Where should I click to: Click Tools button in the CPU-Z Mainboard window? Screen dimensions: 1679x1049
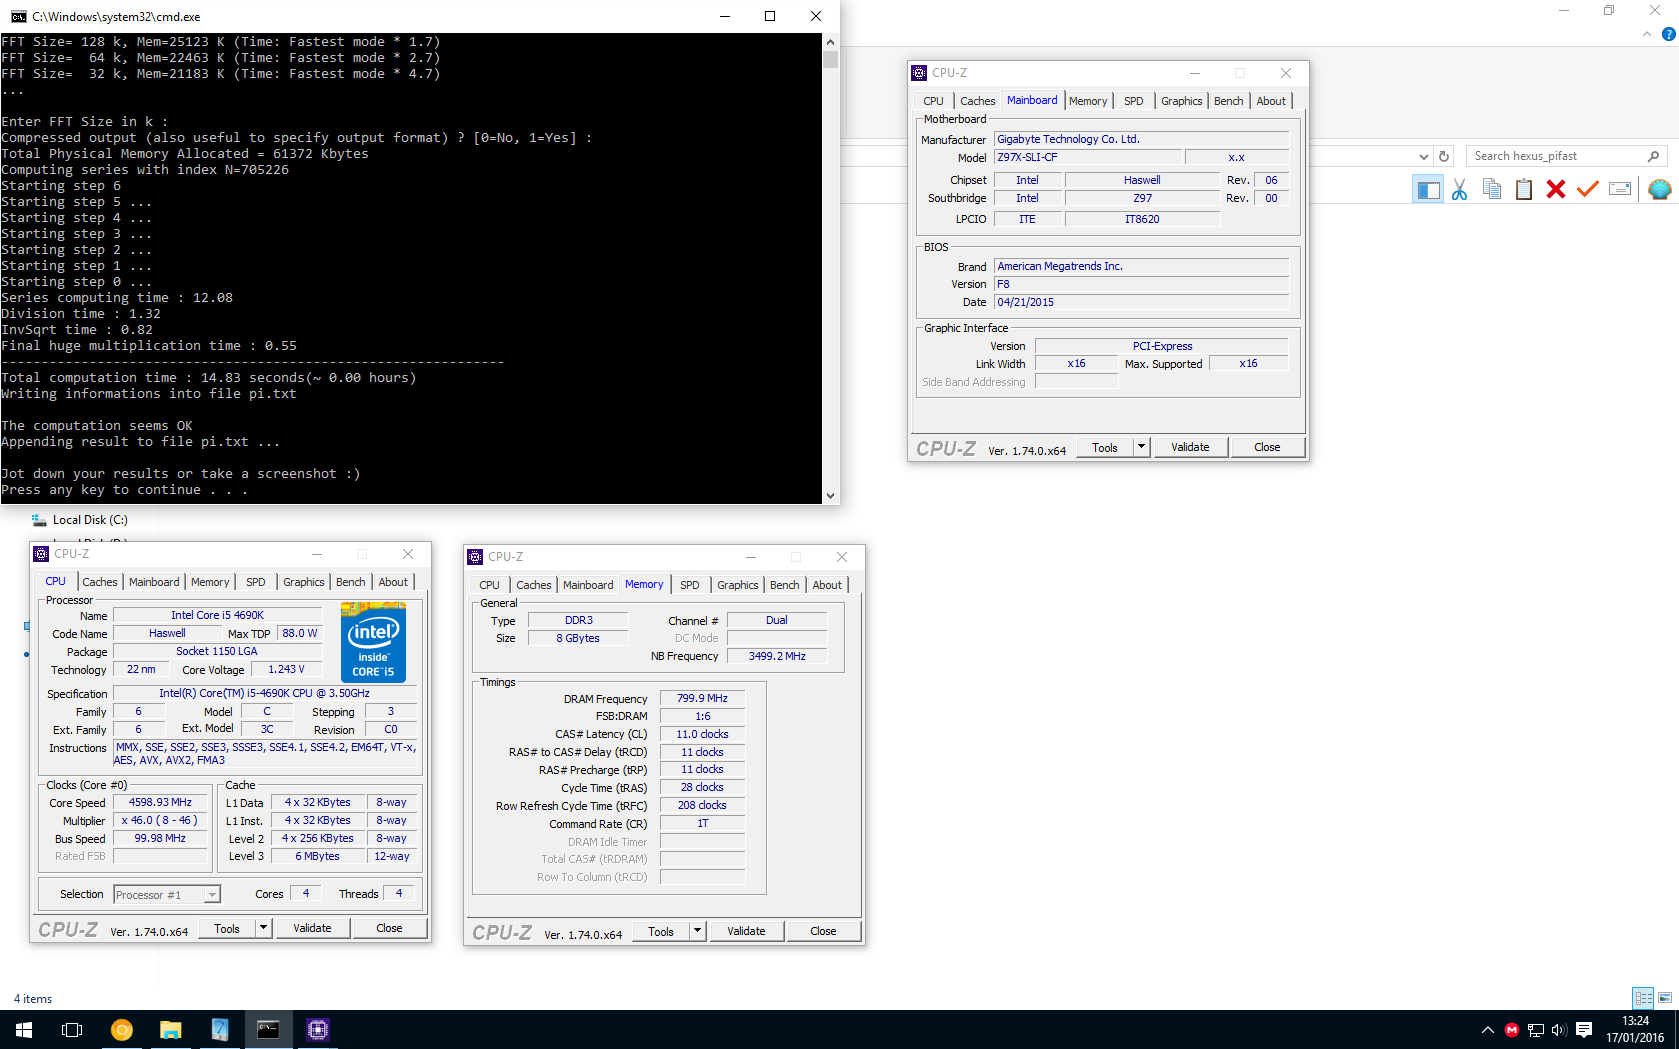[x=1105, y=447]
